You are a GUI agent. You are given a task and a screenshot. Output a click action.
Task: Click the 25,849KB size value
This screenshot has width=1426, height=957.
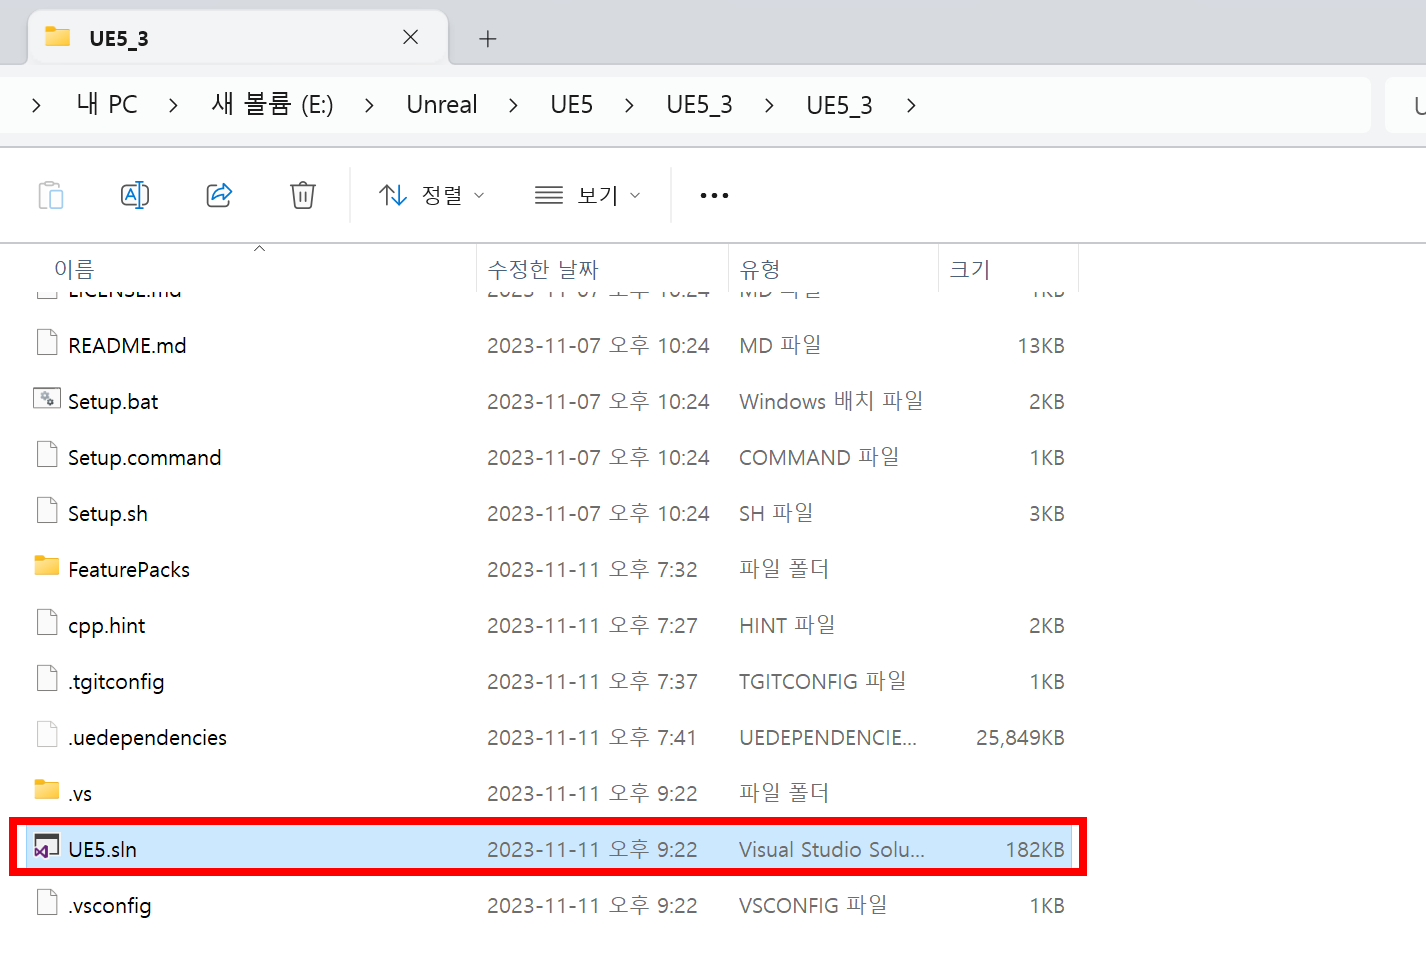tap(1020, 738)
